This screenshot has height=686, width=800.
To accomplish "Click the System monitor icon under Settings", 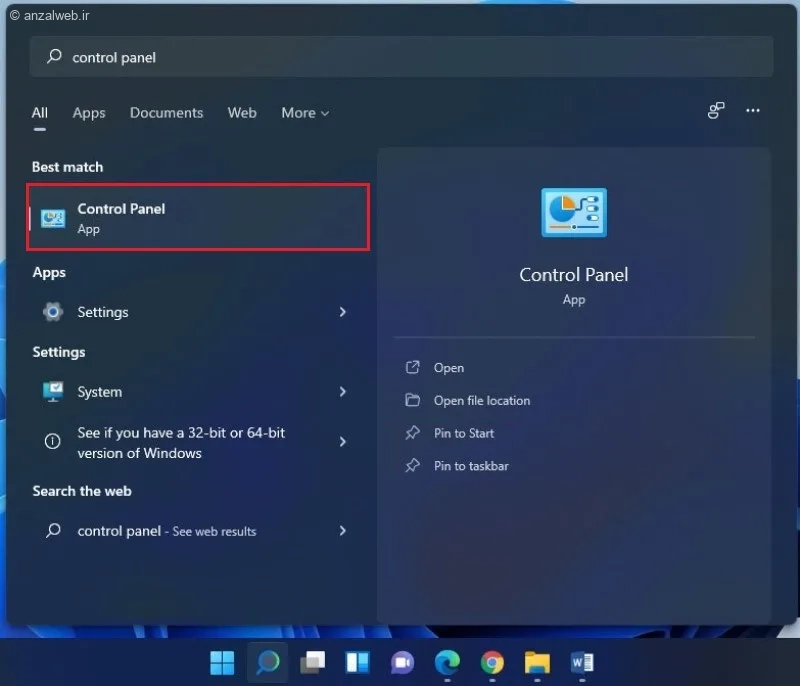I will [x=53, y=391].
